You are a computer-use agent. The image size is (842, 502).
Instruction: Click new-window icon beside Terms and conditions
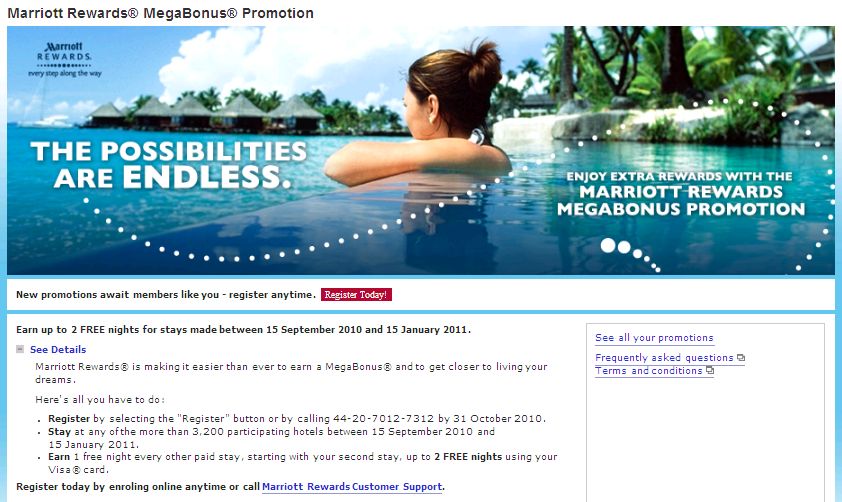710,370
